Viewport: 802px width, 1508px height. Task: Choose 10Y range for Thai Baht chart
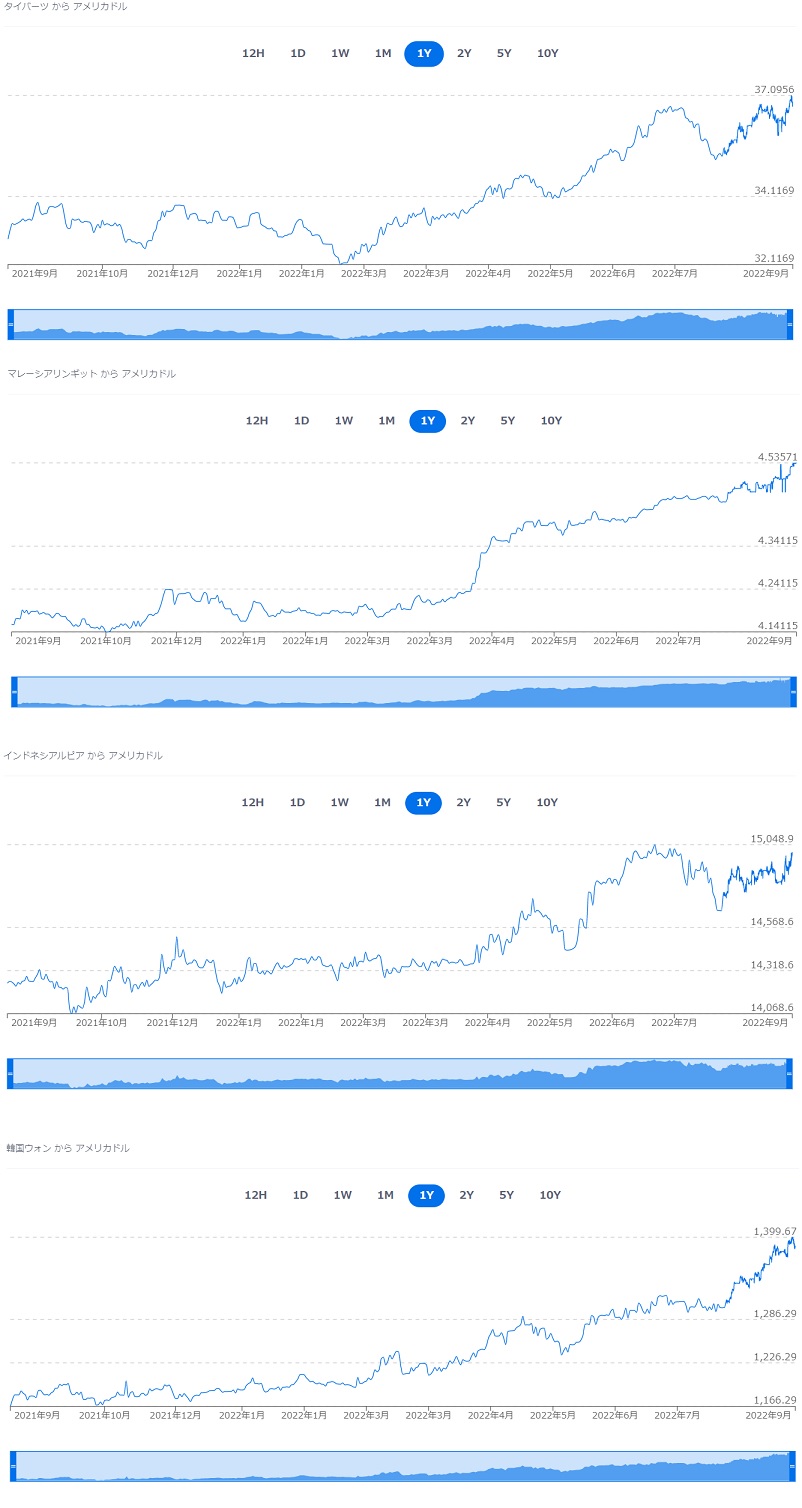tap(548, 54)
